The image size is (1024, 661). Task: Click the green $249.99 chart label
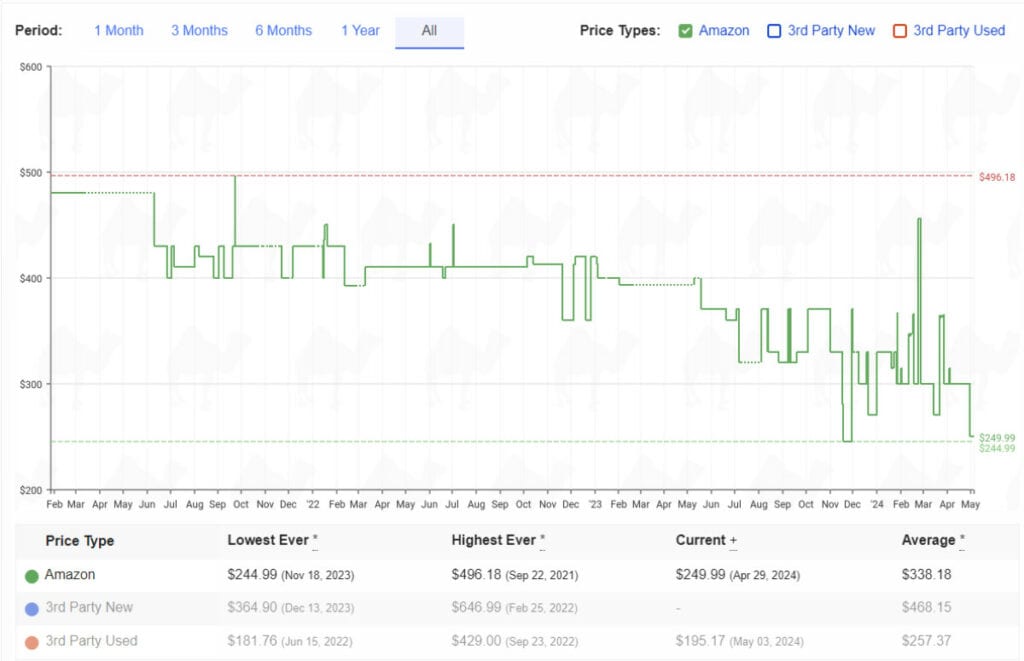996,437
